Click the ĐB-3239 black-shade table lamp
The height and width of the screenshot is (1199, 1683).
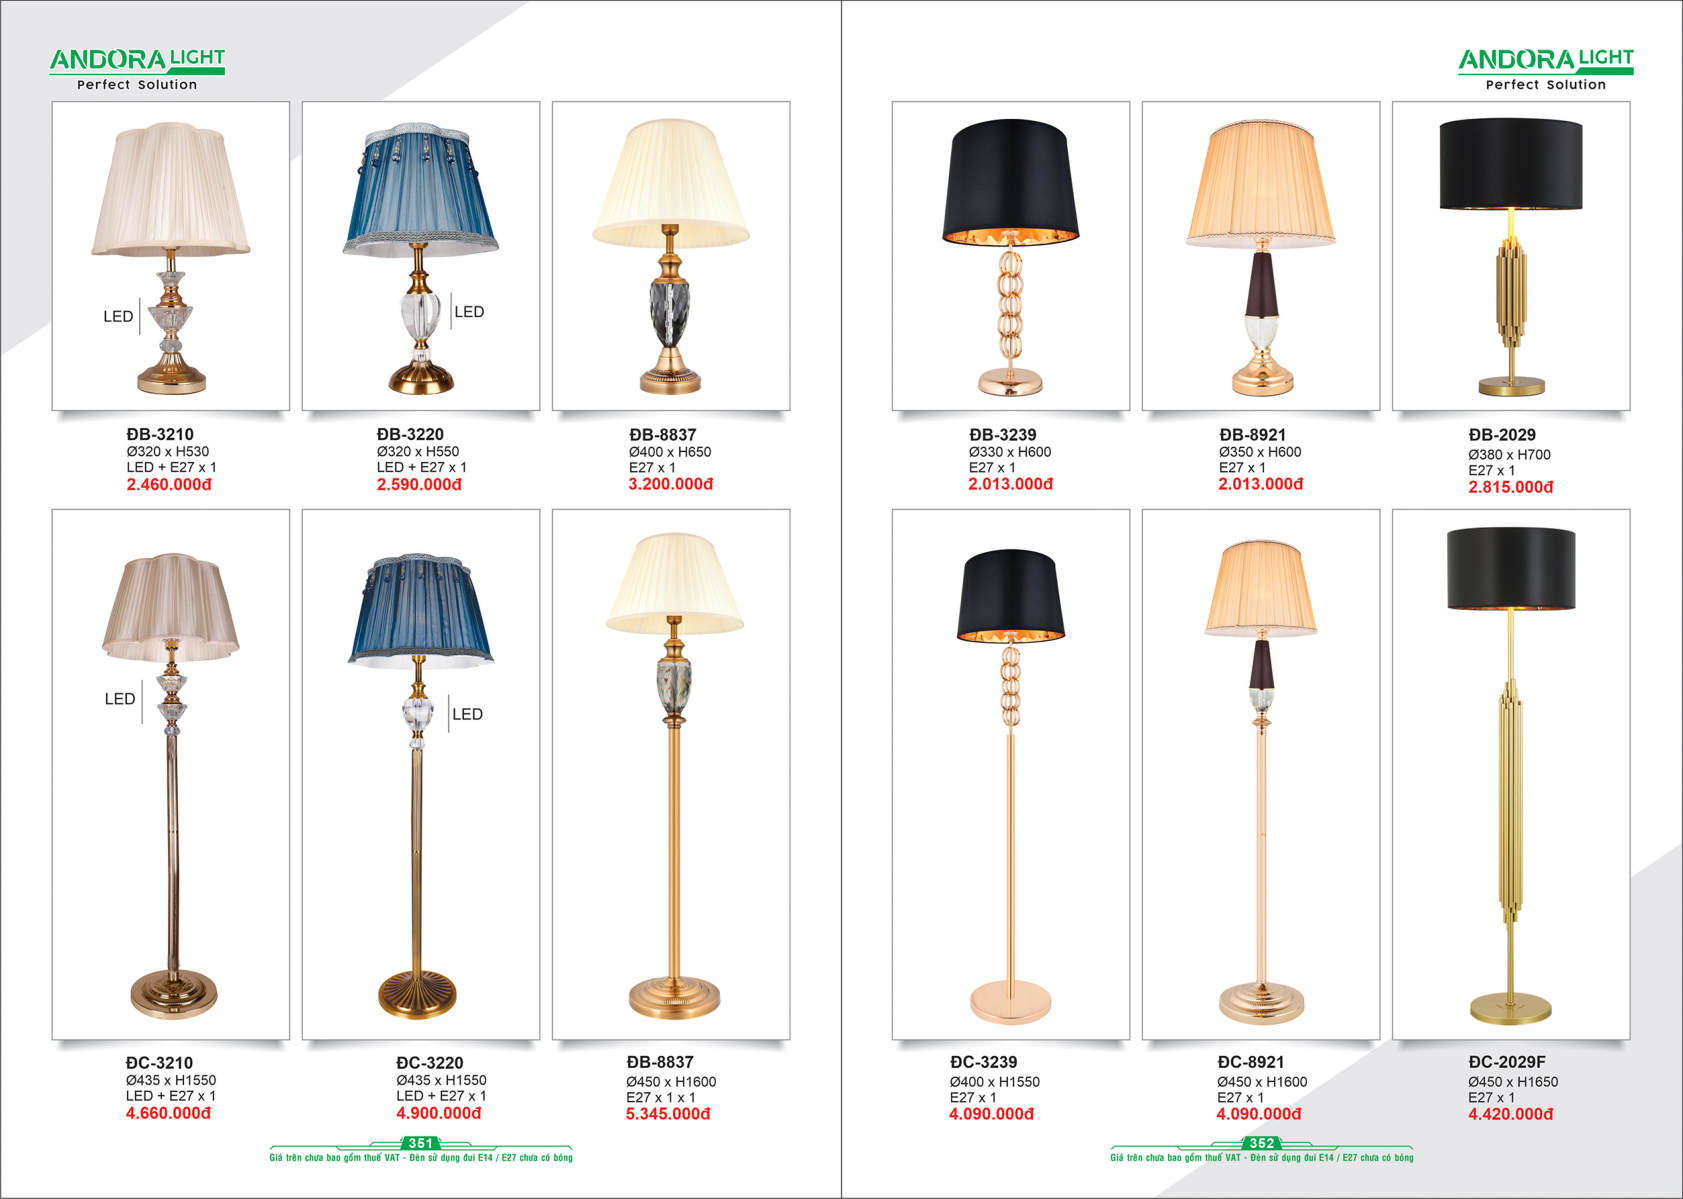click(1011, 256)
